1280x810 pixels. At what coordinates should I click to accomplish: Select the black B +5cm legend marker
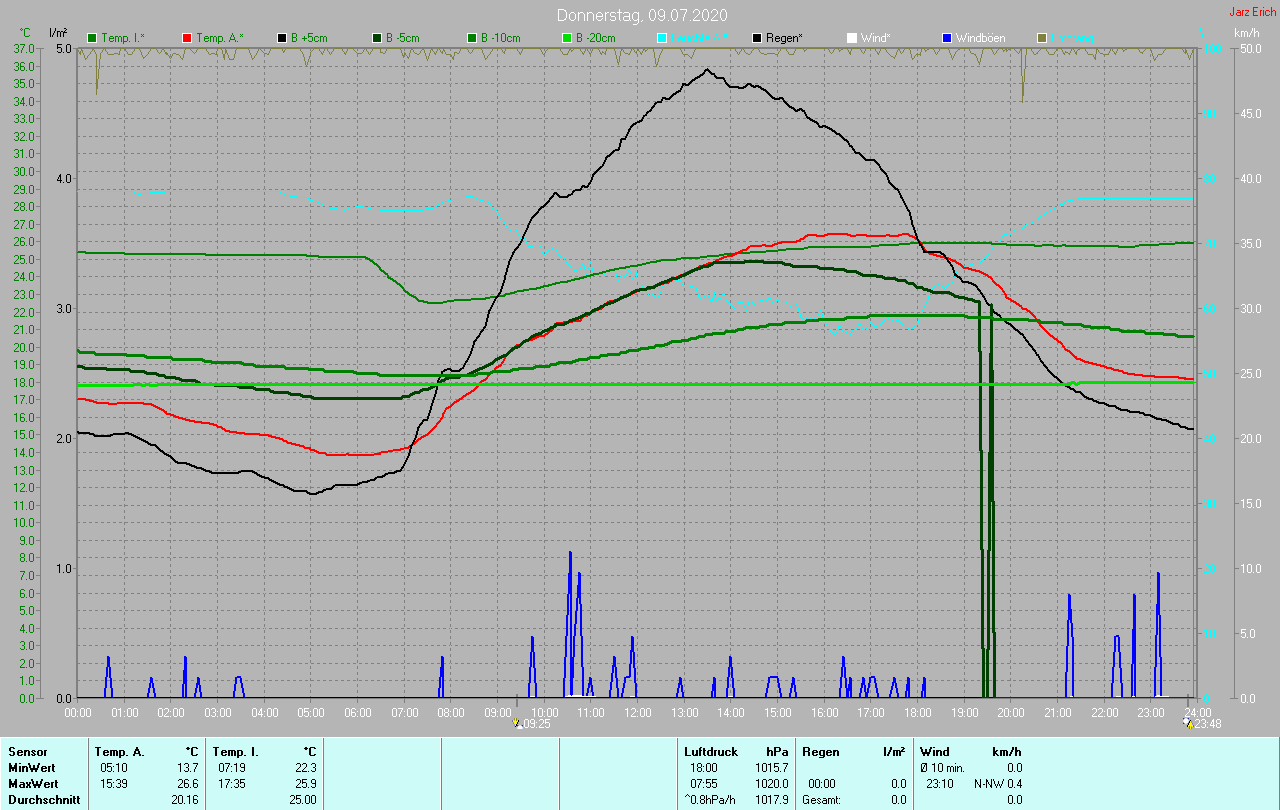coord(283,38)
